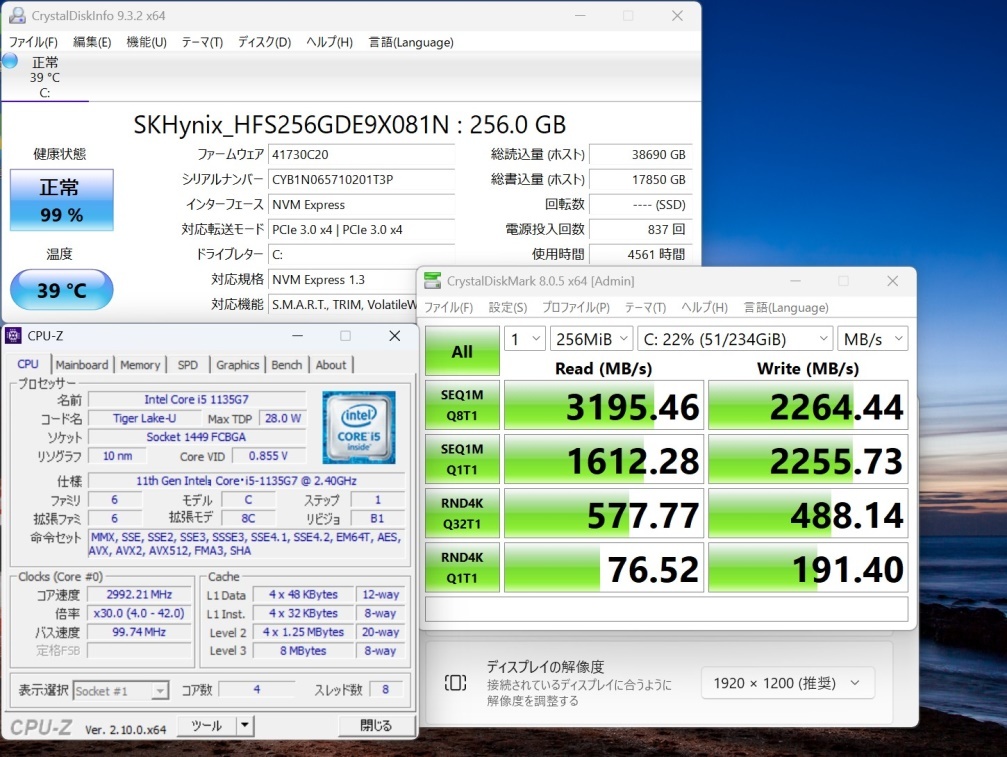Switch to the Bench tab in CPU-Z
Screen dimensions: 1007x757
(x=286, y=365)
